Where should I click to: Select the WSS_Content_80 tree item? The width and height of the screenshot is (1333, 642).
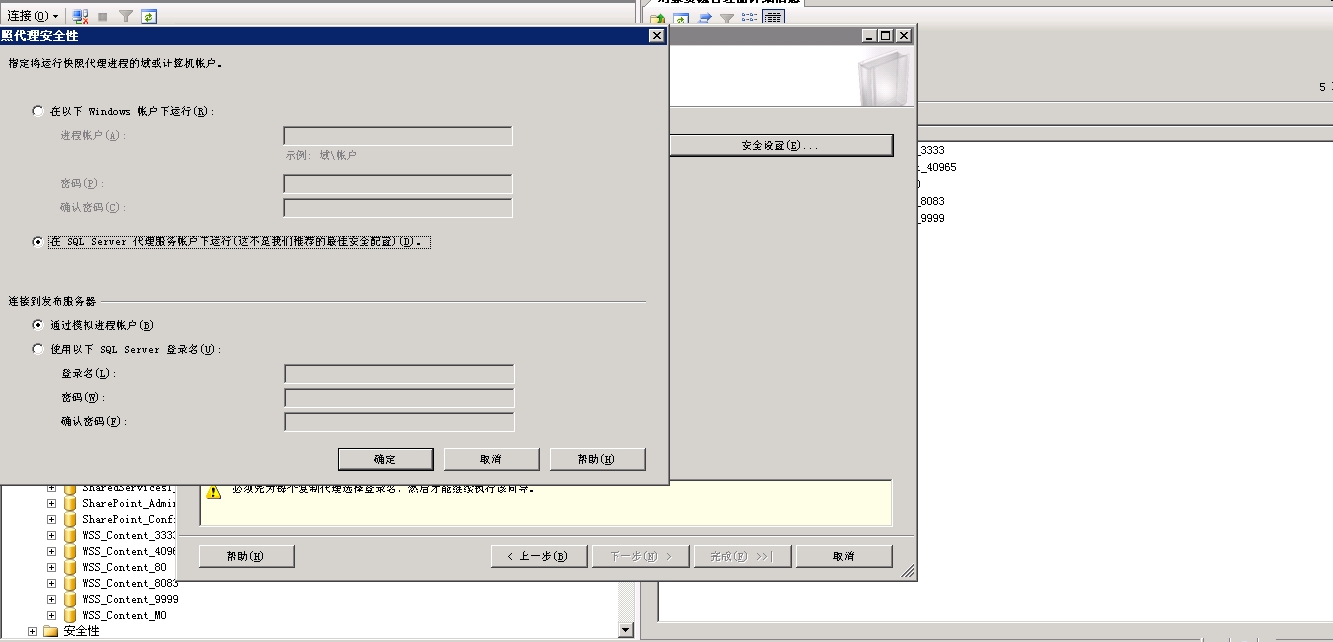(125, 567)
